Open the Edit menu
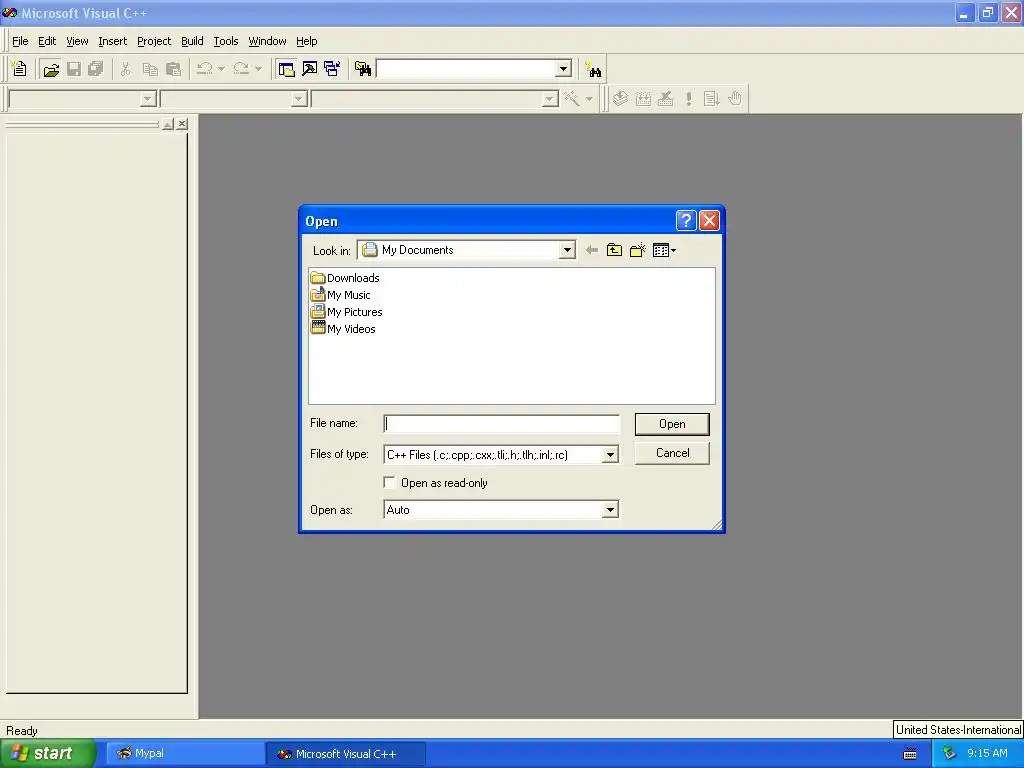The width and height of the screenshot is (1024, 768). click(x=47, y=41)
